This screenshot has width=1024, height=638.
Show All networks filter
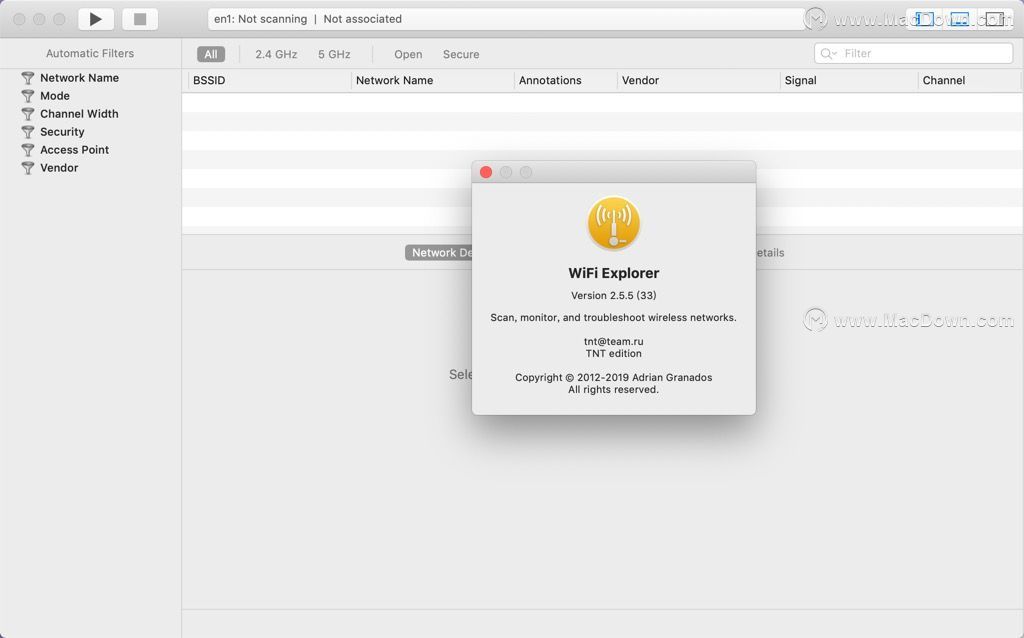(211, 54)
